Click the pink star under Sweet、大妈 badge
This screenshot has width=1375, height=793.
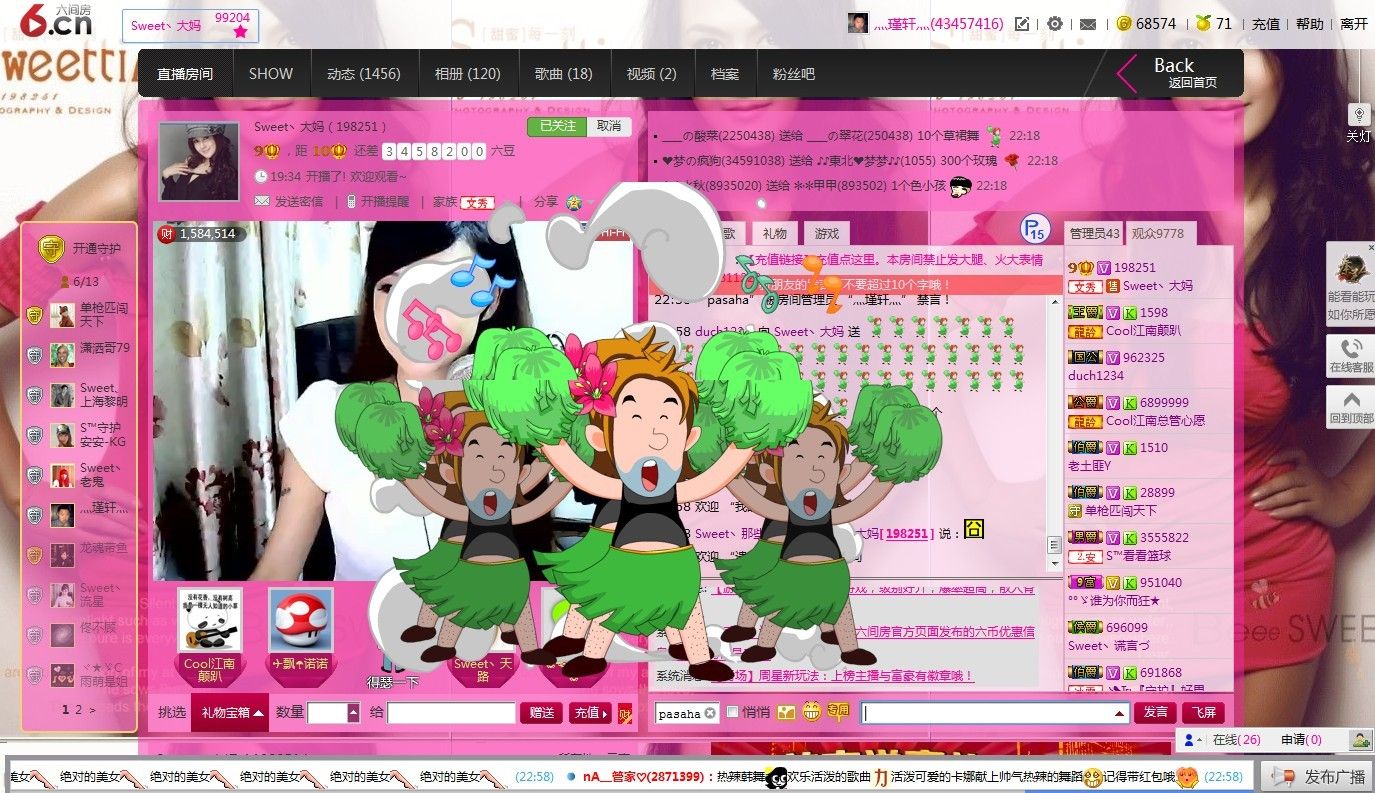tap(240, 32)
